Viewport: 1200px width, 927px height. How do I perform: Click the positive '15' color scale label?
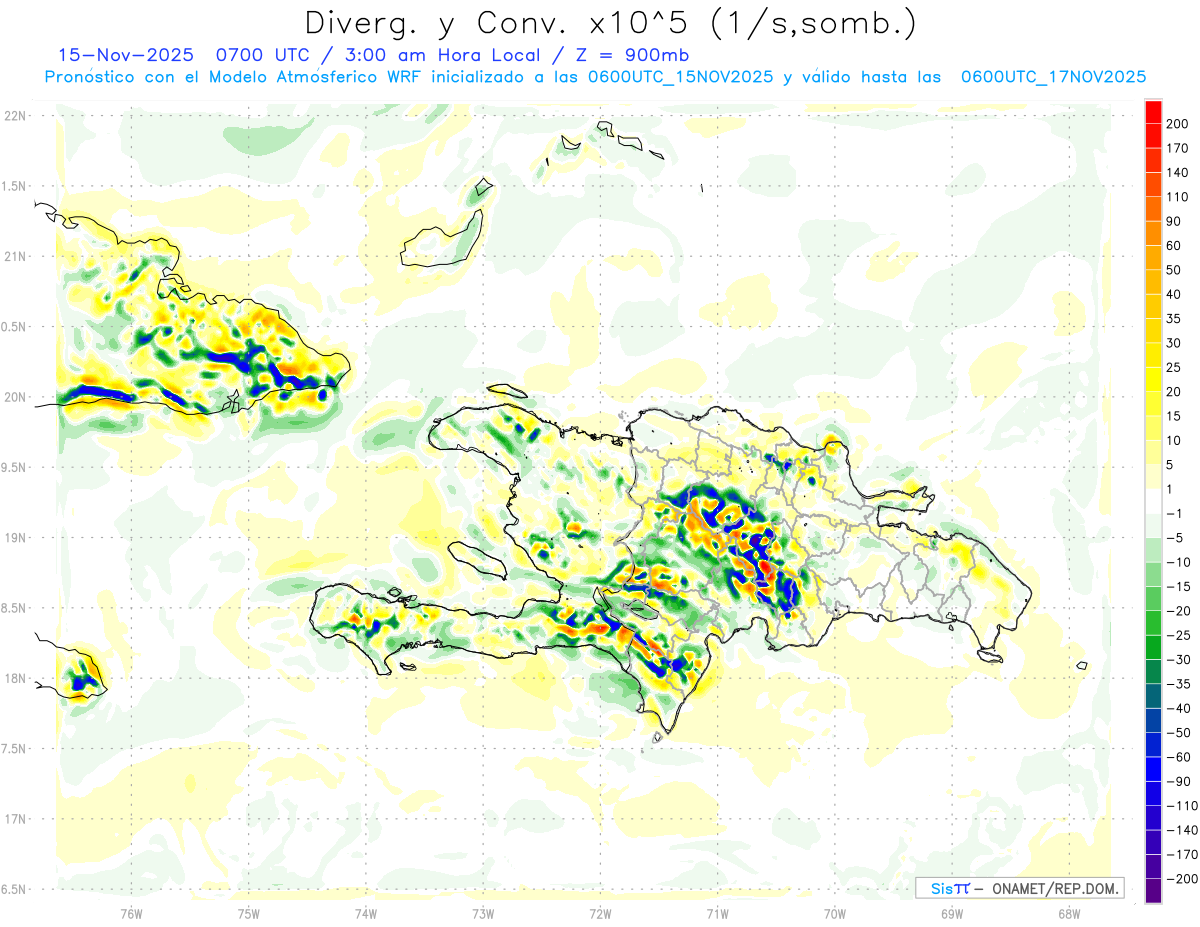click(1174, 416)
